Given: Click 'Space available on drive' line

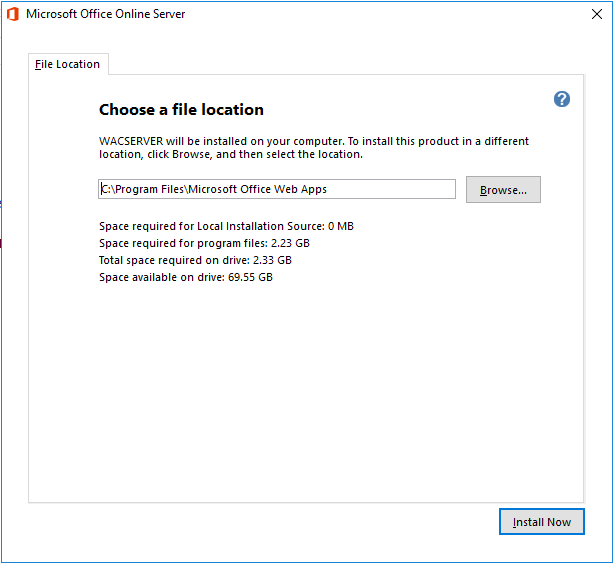Looking at the screenshot, I should 185,277.
